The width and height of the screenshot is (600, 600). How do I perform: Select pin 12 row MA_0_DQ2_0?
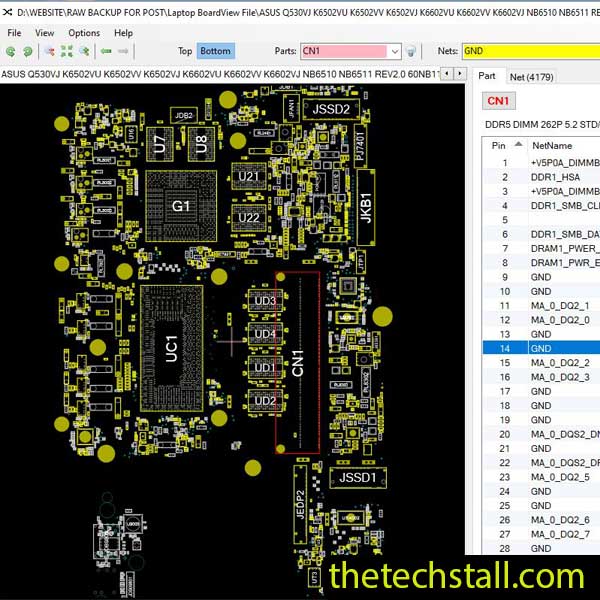point(541,320)
